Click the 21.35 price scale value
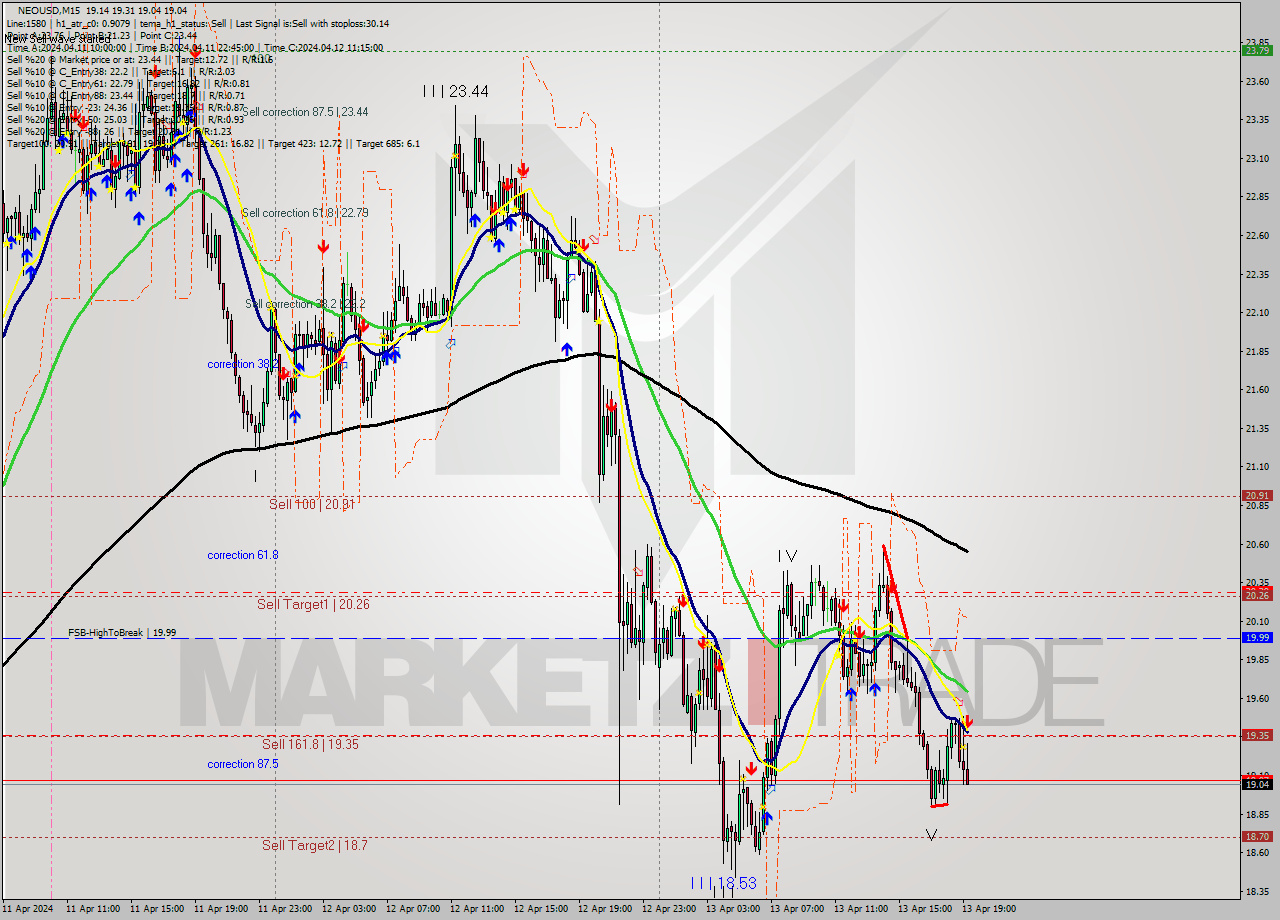The image size is (1280, 920). pos(1256,428)
